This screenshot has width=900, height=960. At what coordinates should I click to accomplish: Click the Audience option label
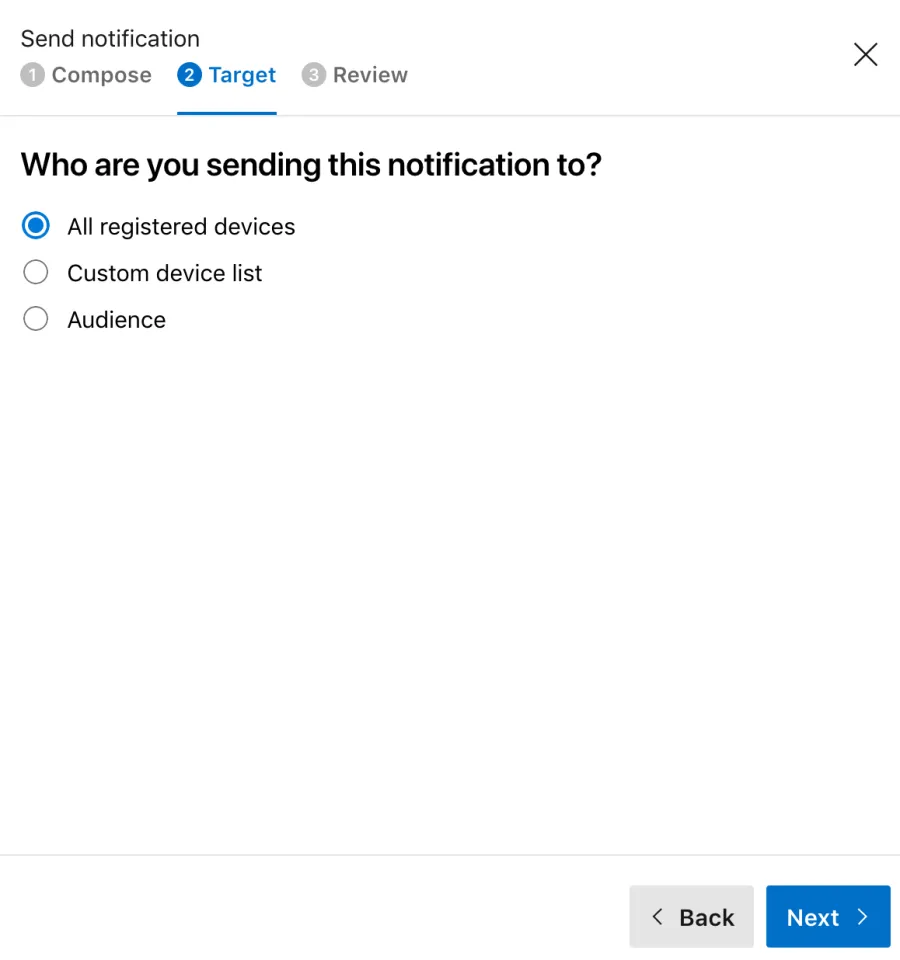tap(116, 320)
